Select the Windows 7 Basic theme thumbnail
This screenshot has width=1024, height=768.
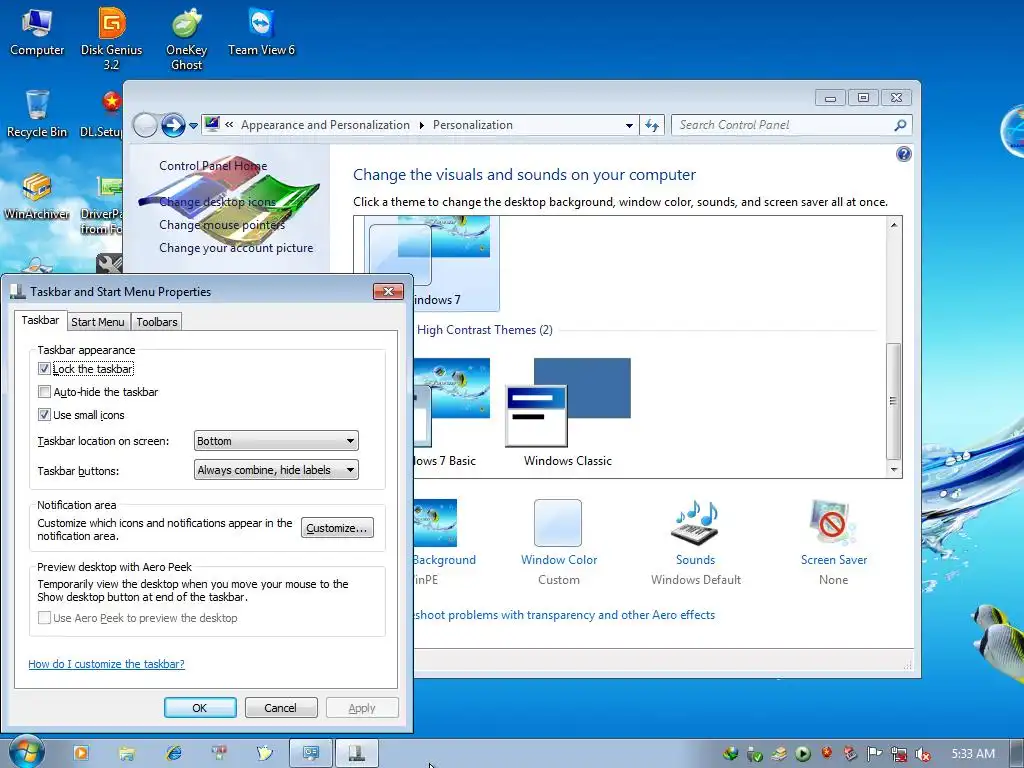pos(452,411)
